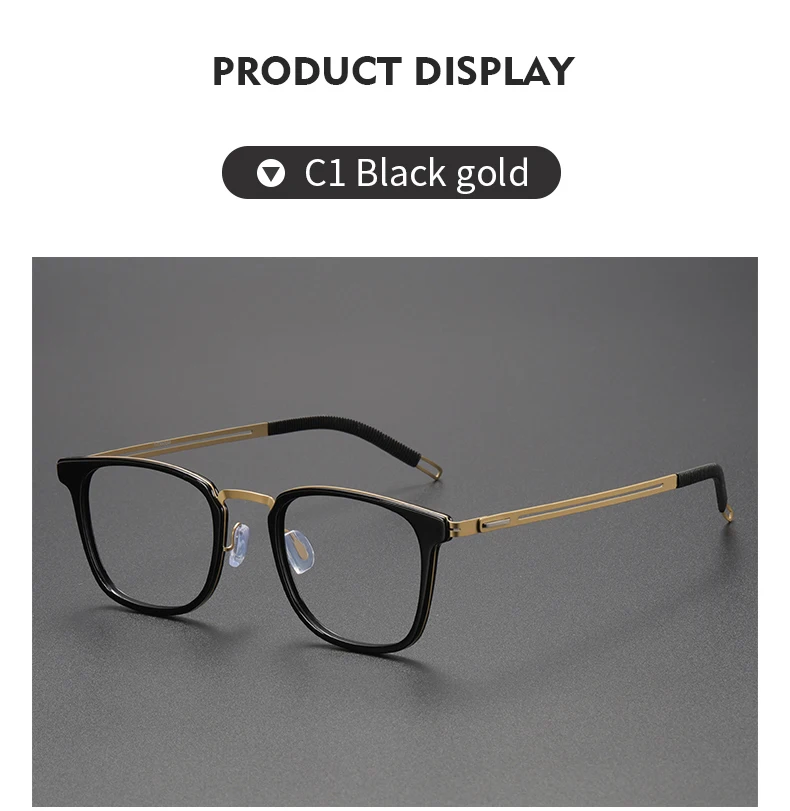Click the right clear nose pad

[300, 553]
